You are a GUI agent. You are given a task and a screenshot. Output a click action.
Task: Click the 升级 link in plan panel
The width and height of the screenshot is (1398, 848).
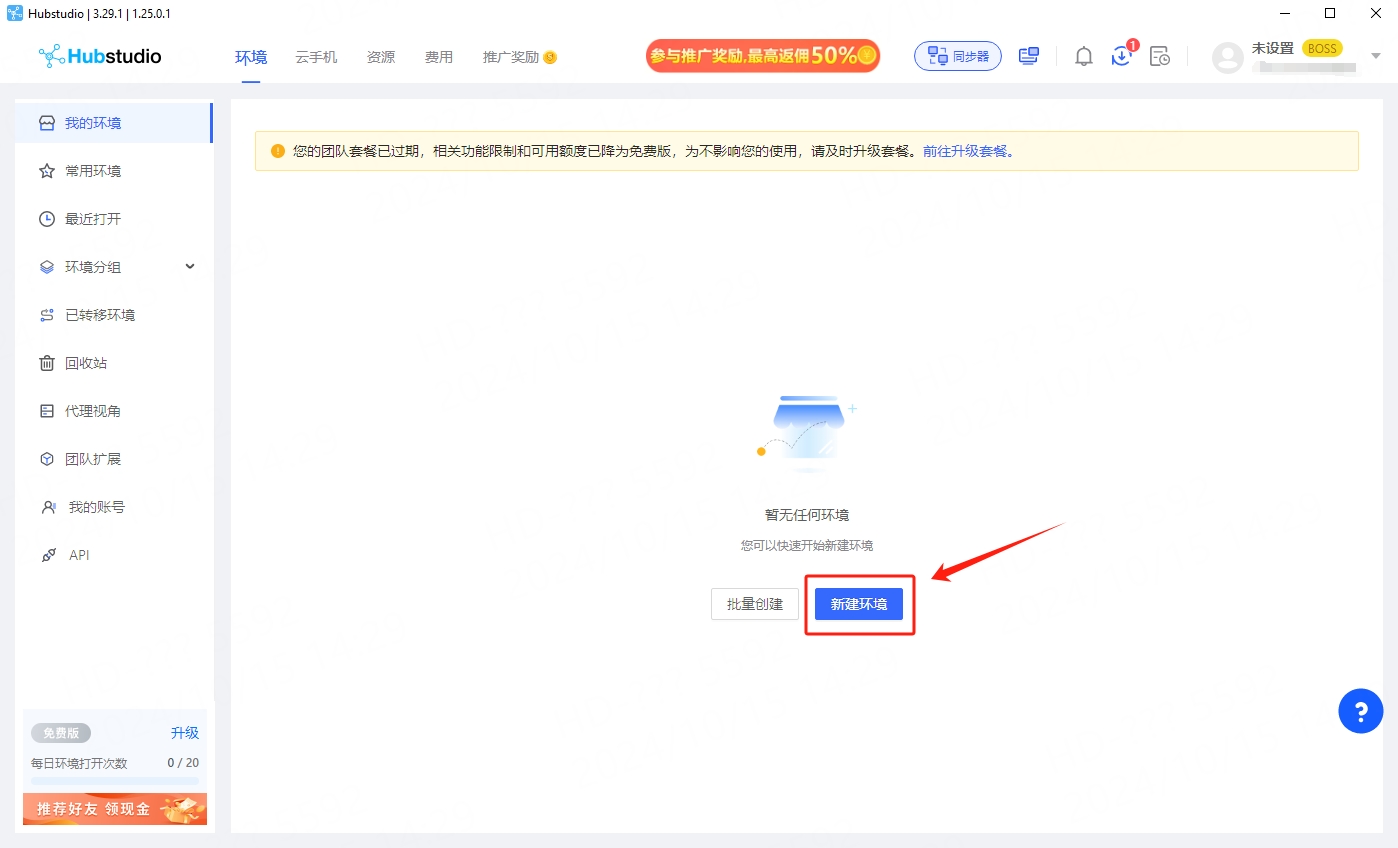184,733
